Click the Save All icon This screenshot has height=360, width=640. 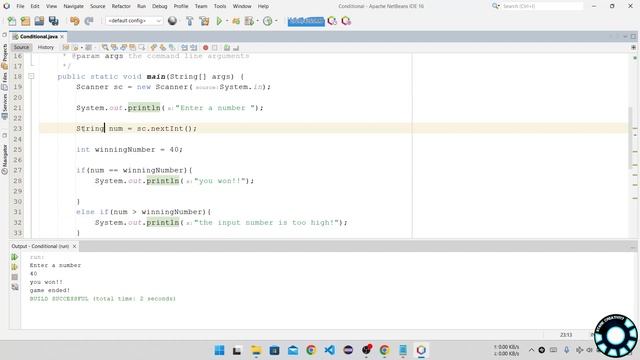[53, 21]
